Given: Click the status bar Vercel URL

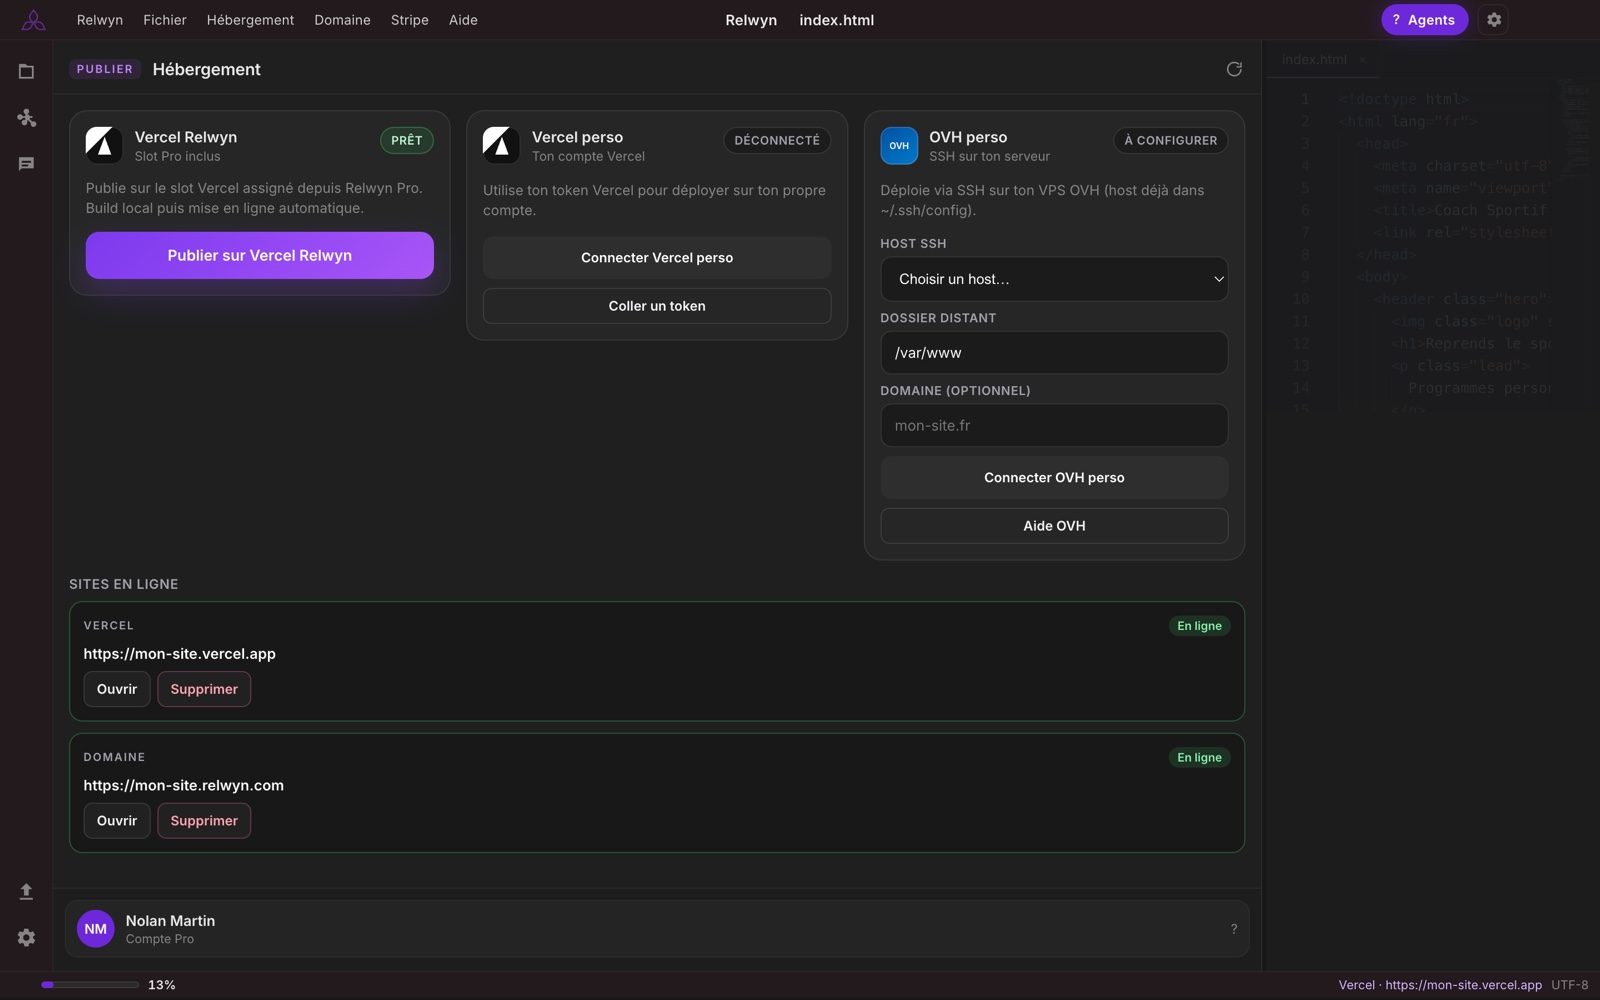Looking at the screenshot, I should click(x=1440, y=985).
